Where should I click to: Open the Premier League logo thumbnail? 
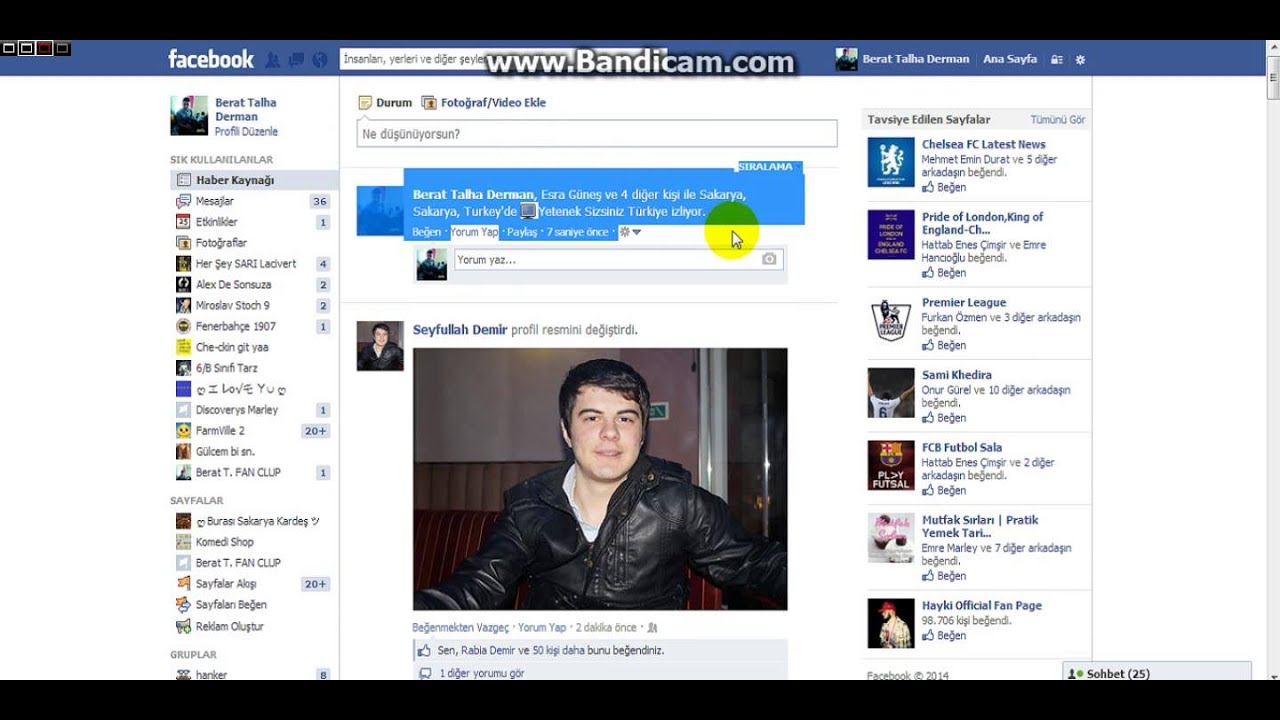click(891, 320)
